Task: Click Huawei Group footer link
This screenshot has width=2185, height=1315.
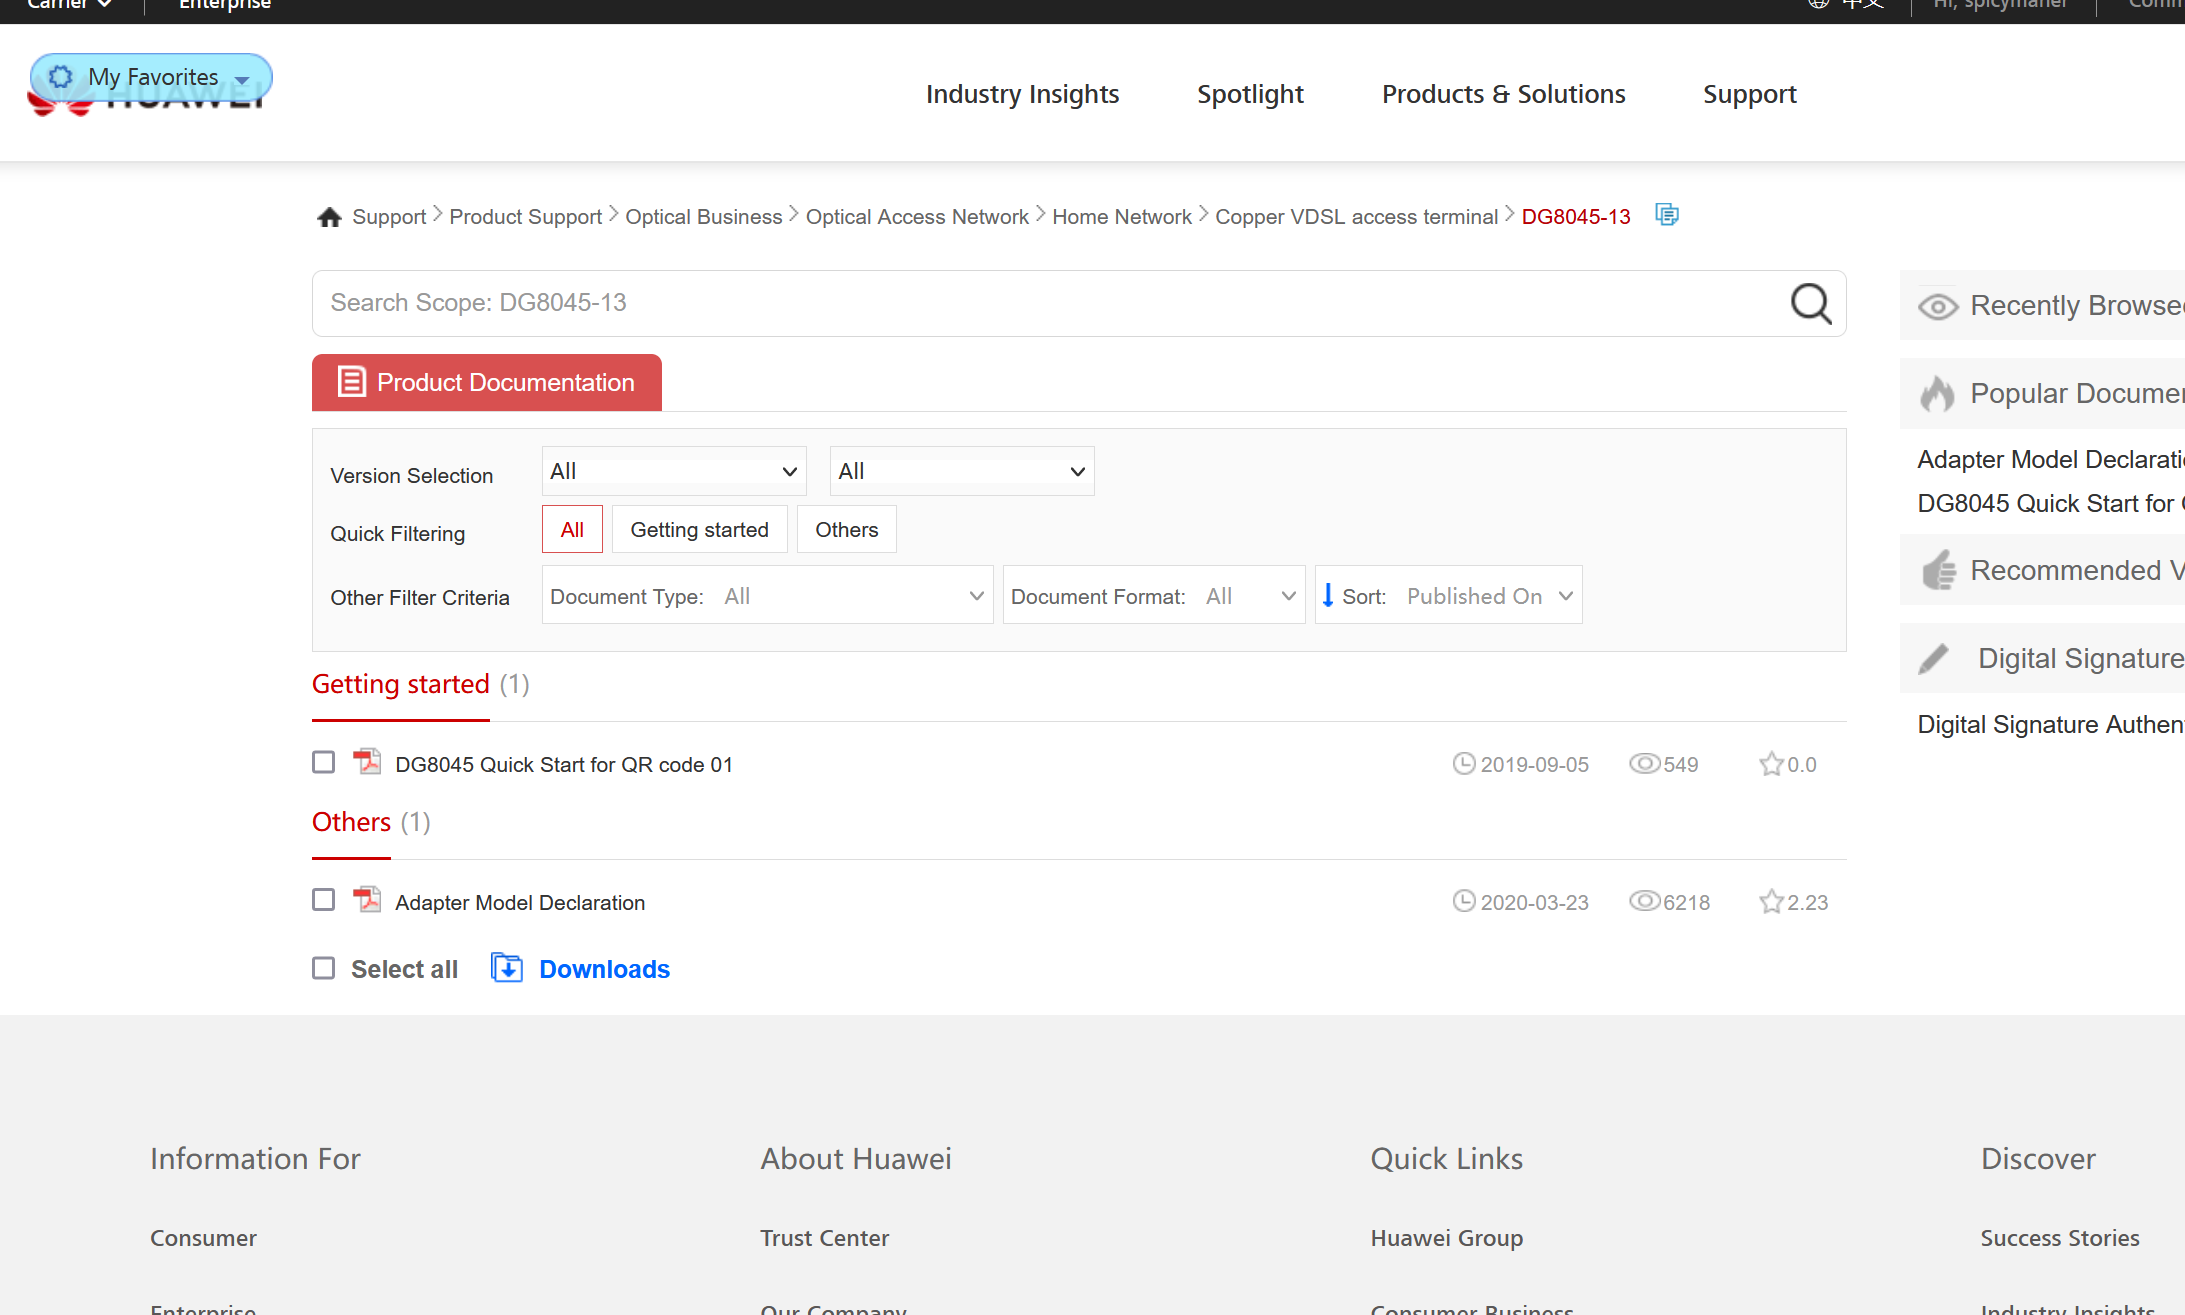Action: tap(1446, 1238)
